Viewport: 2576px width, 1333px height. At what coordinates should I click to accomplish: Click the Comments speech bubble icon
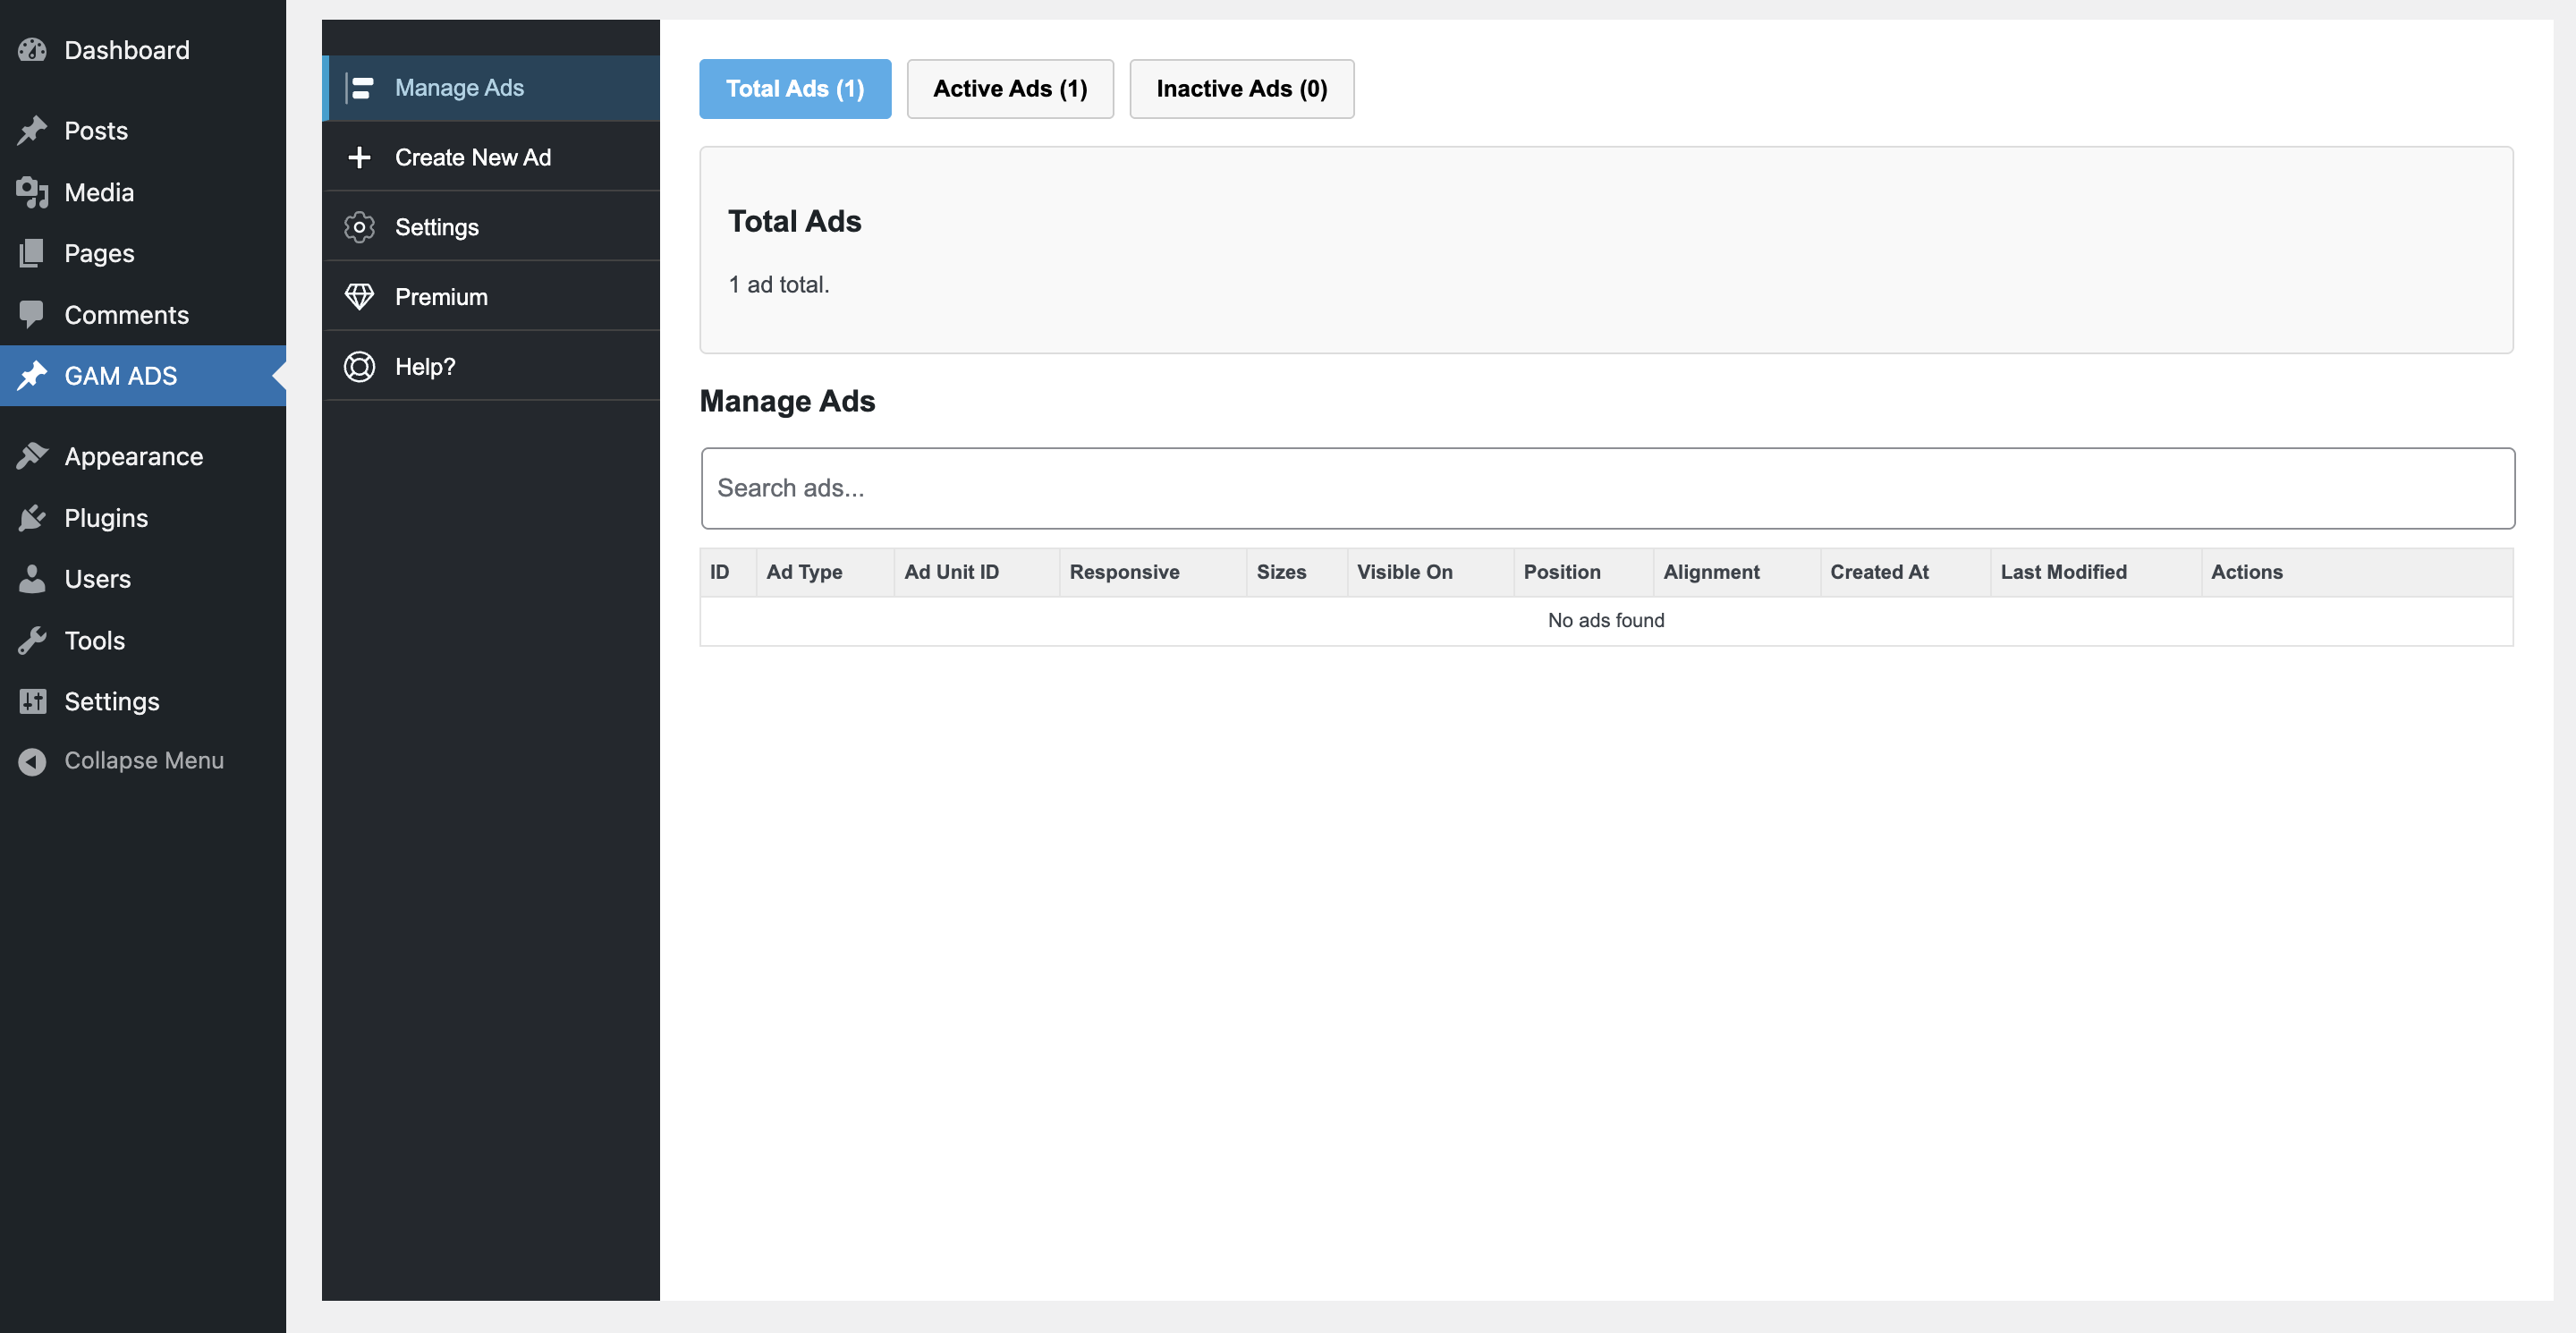pos(32,315)
